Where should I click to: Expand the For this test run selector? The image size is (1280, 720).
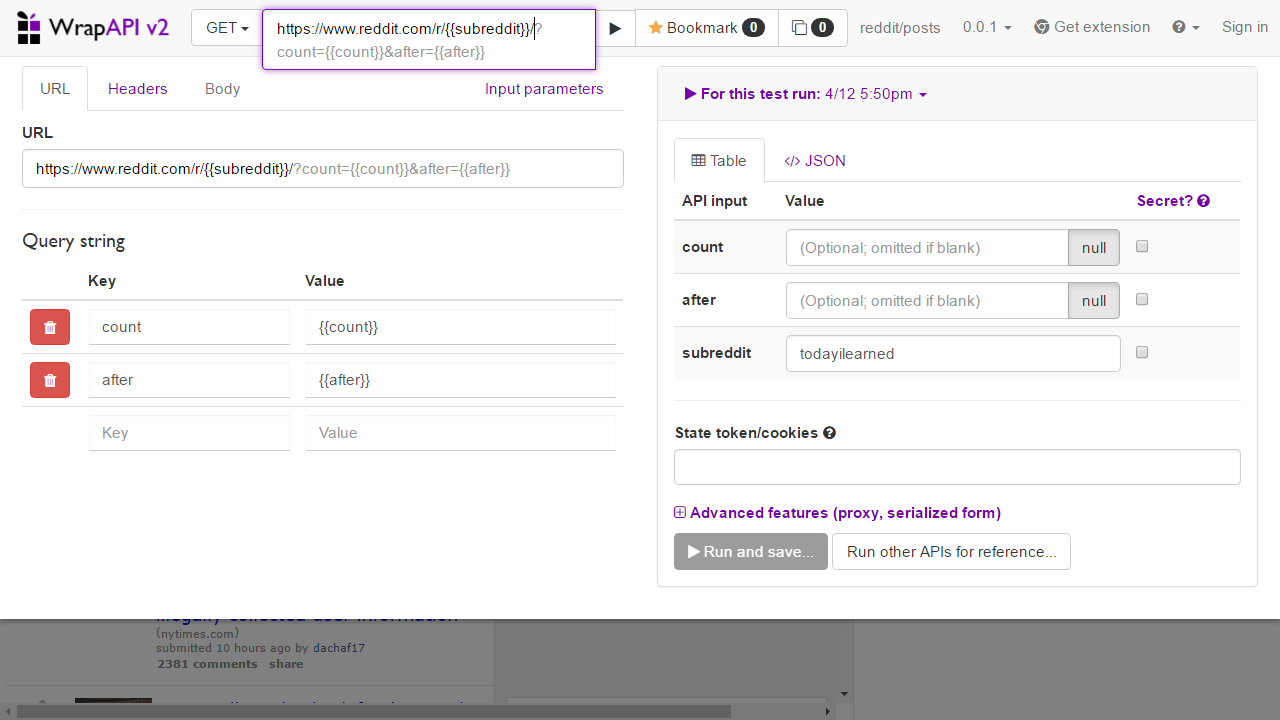[806, 93]
